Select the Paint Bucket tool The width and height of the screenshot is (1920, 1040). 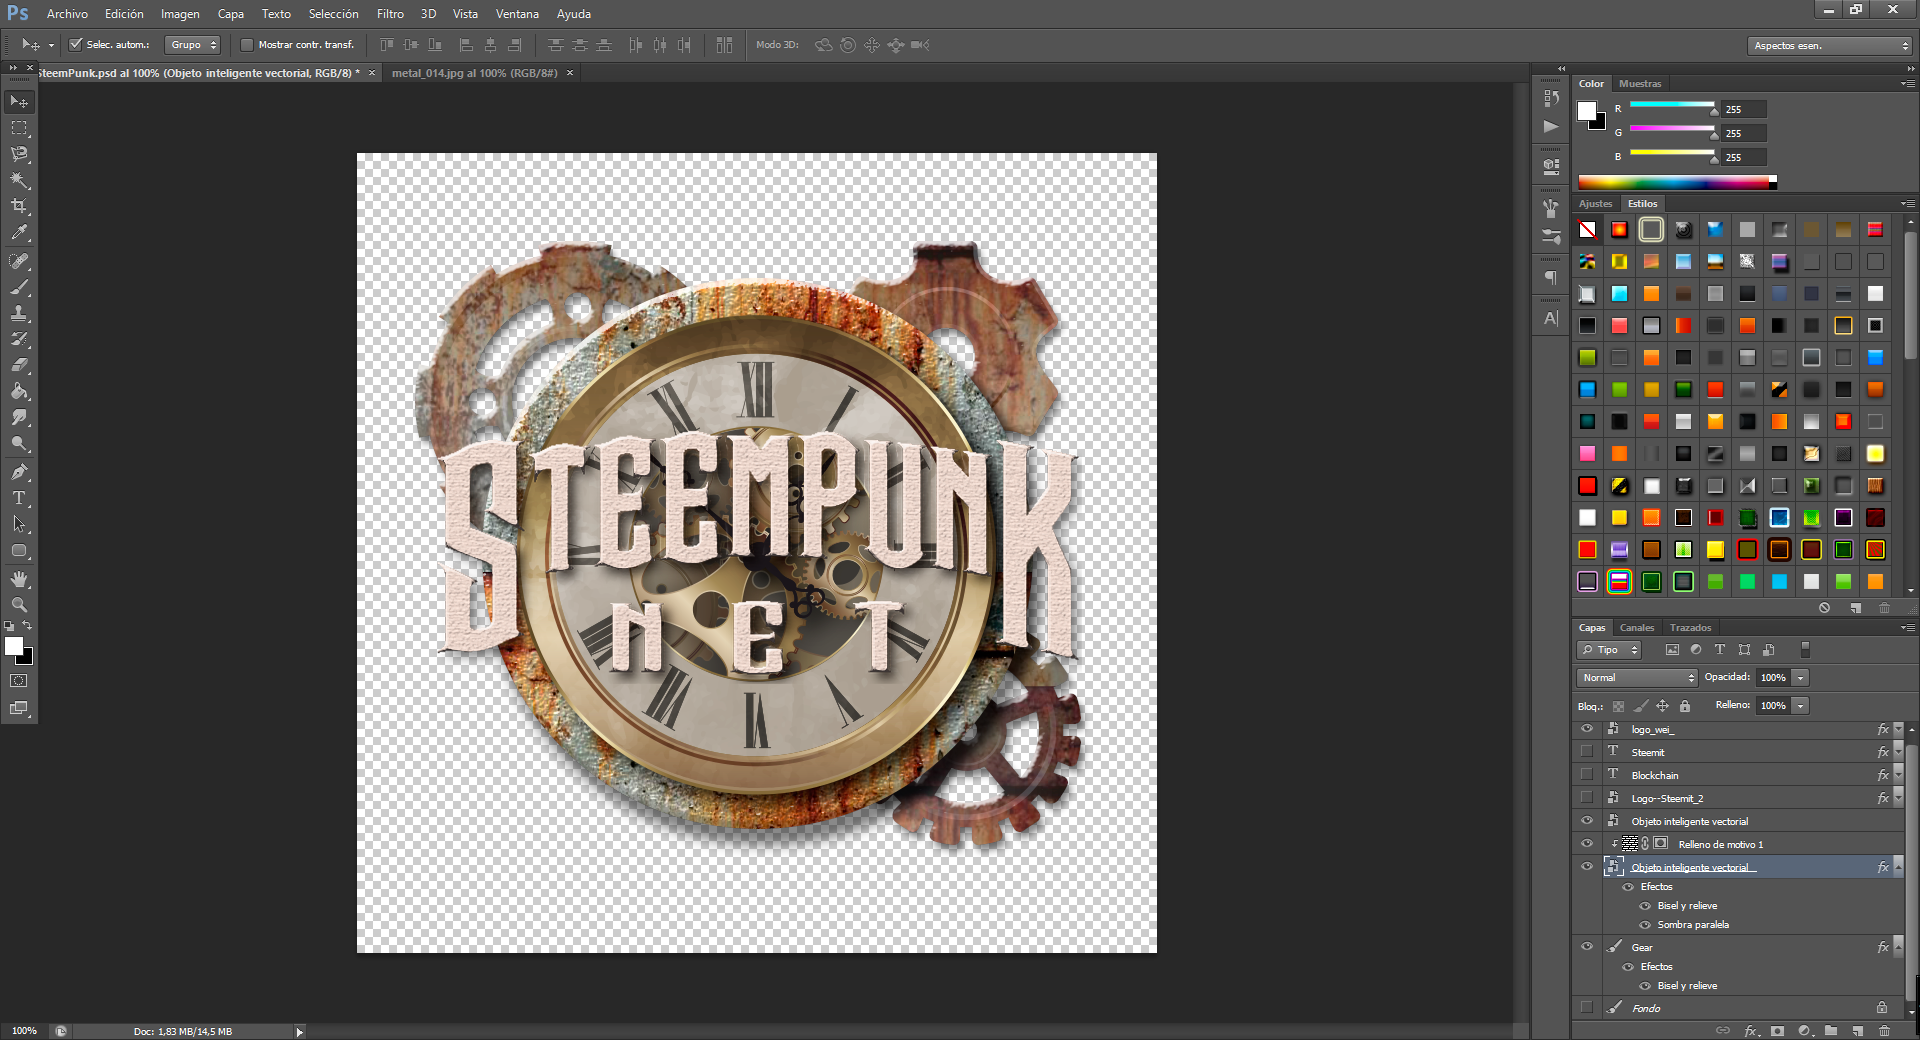(19, 391)
